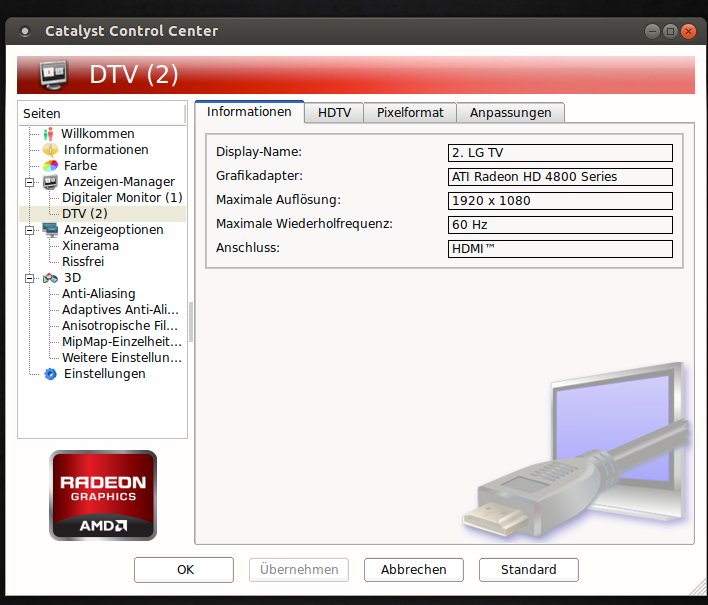Open the Informationen page in sidebar

click(106, 149)
